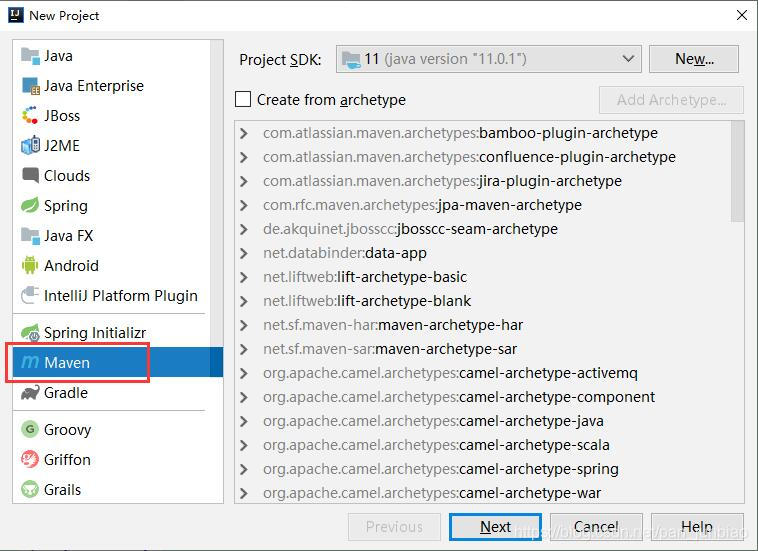Expand net.databinder data-app node
Screen dimensions: 758x551
coord(244,253)
